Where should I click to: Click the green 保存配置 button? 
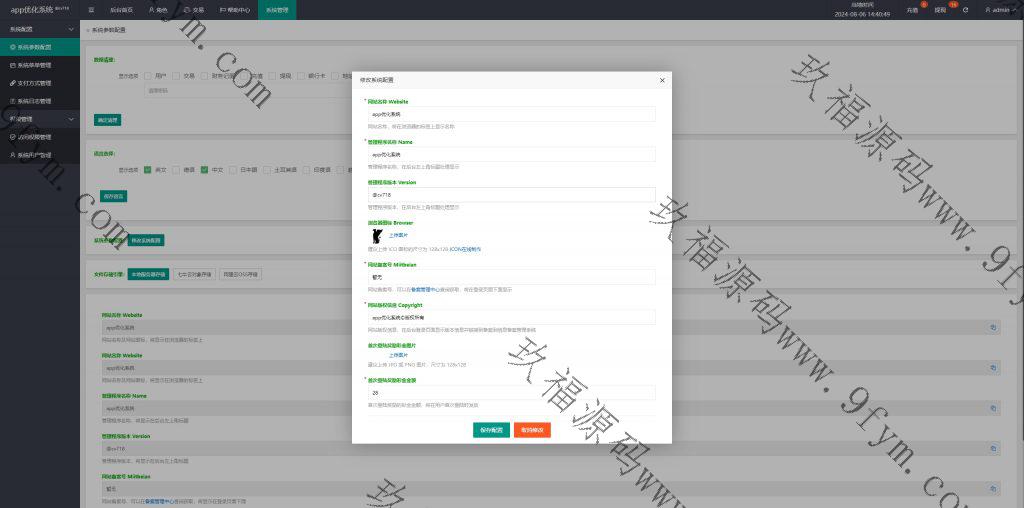pos(491,429)
